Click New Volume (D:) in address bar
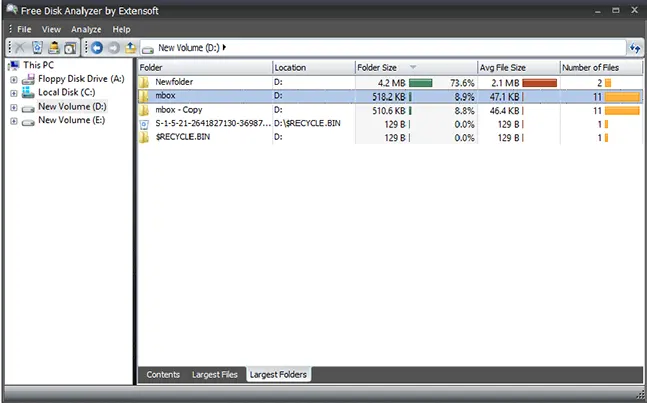 [189, 48]
